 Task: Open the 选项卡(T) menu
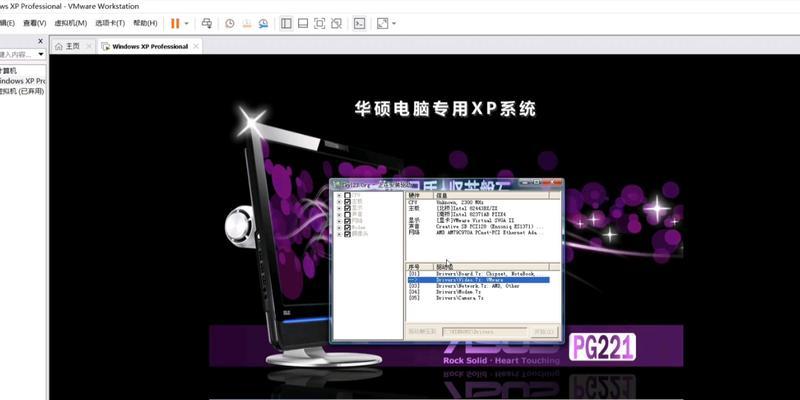pyautogui.click(x=110, y=23)
